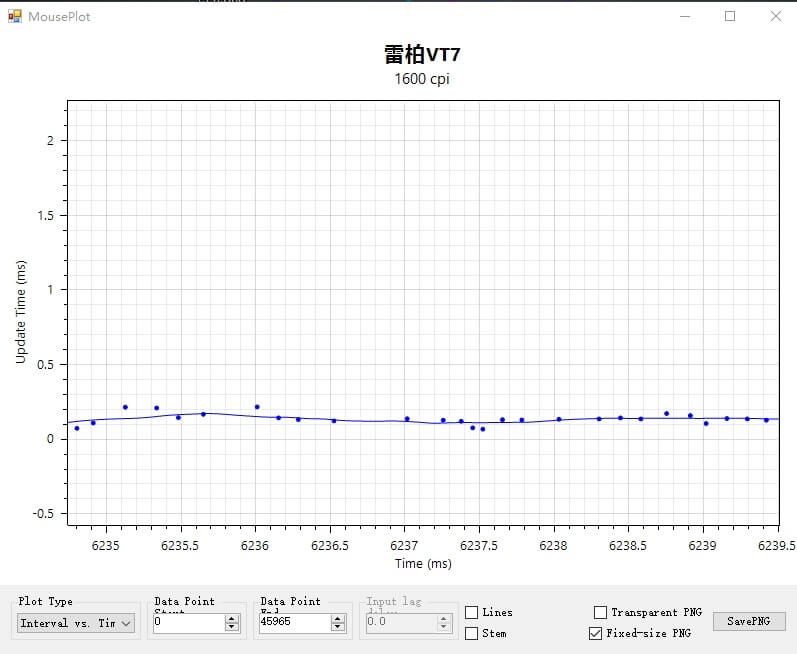
Task: Click the SavePNG button
Action: 749,621
